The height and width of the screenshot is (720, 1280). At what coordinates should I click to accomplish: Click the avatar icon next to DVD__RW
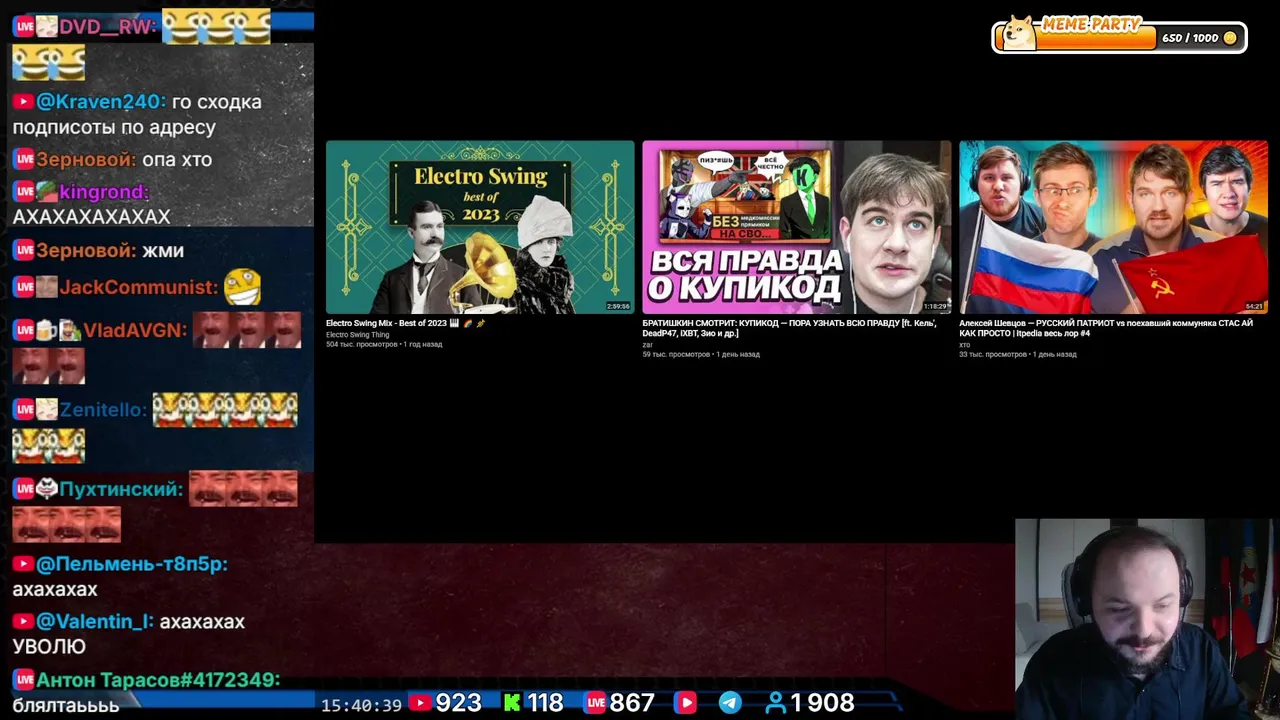pos(47,27)
